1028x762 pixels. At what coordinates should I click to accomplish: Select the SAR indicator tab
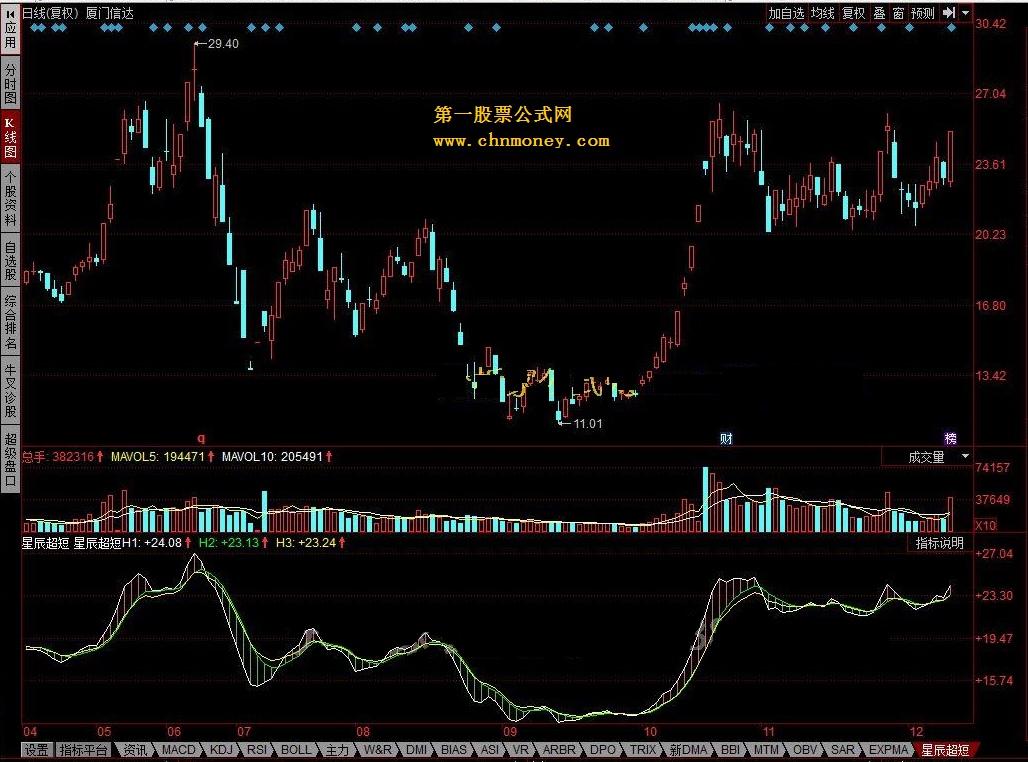pos(842,750)
